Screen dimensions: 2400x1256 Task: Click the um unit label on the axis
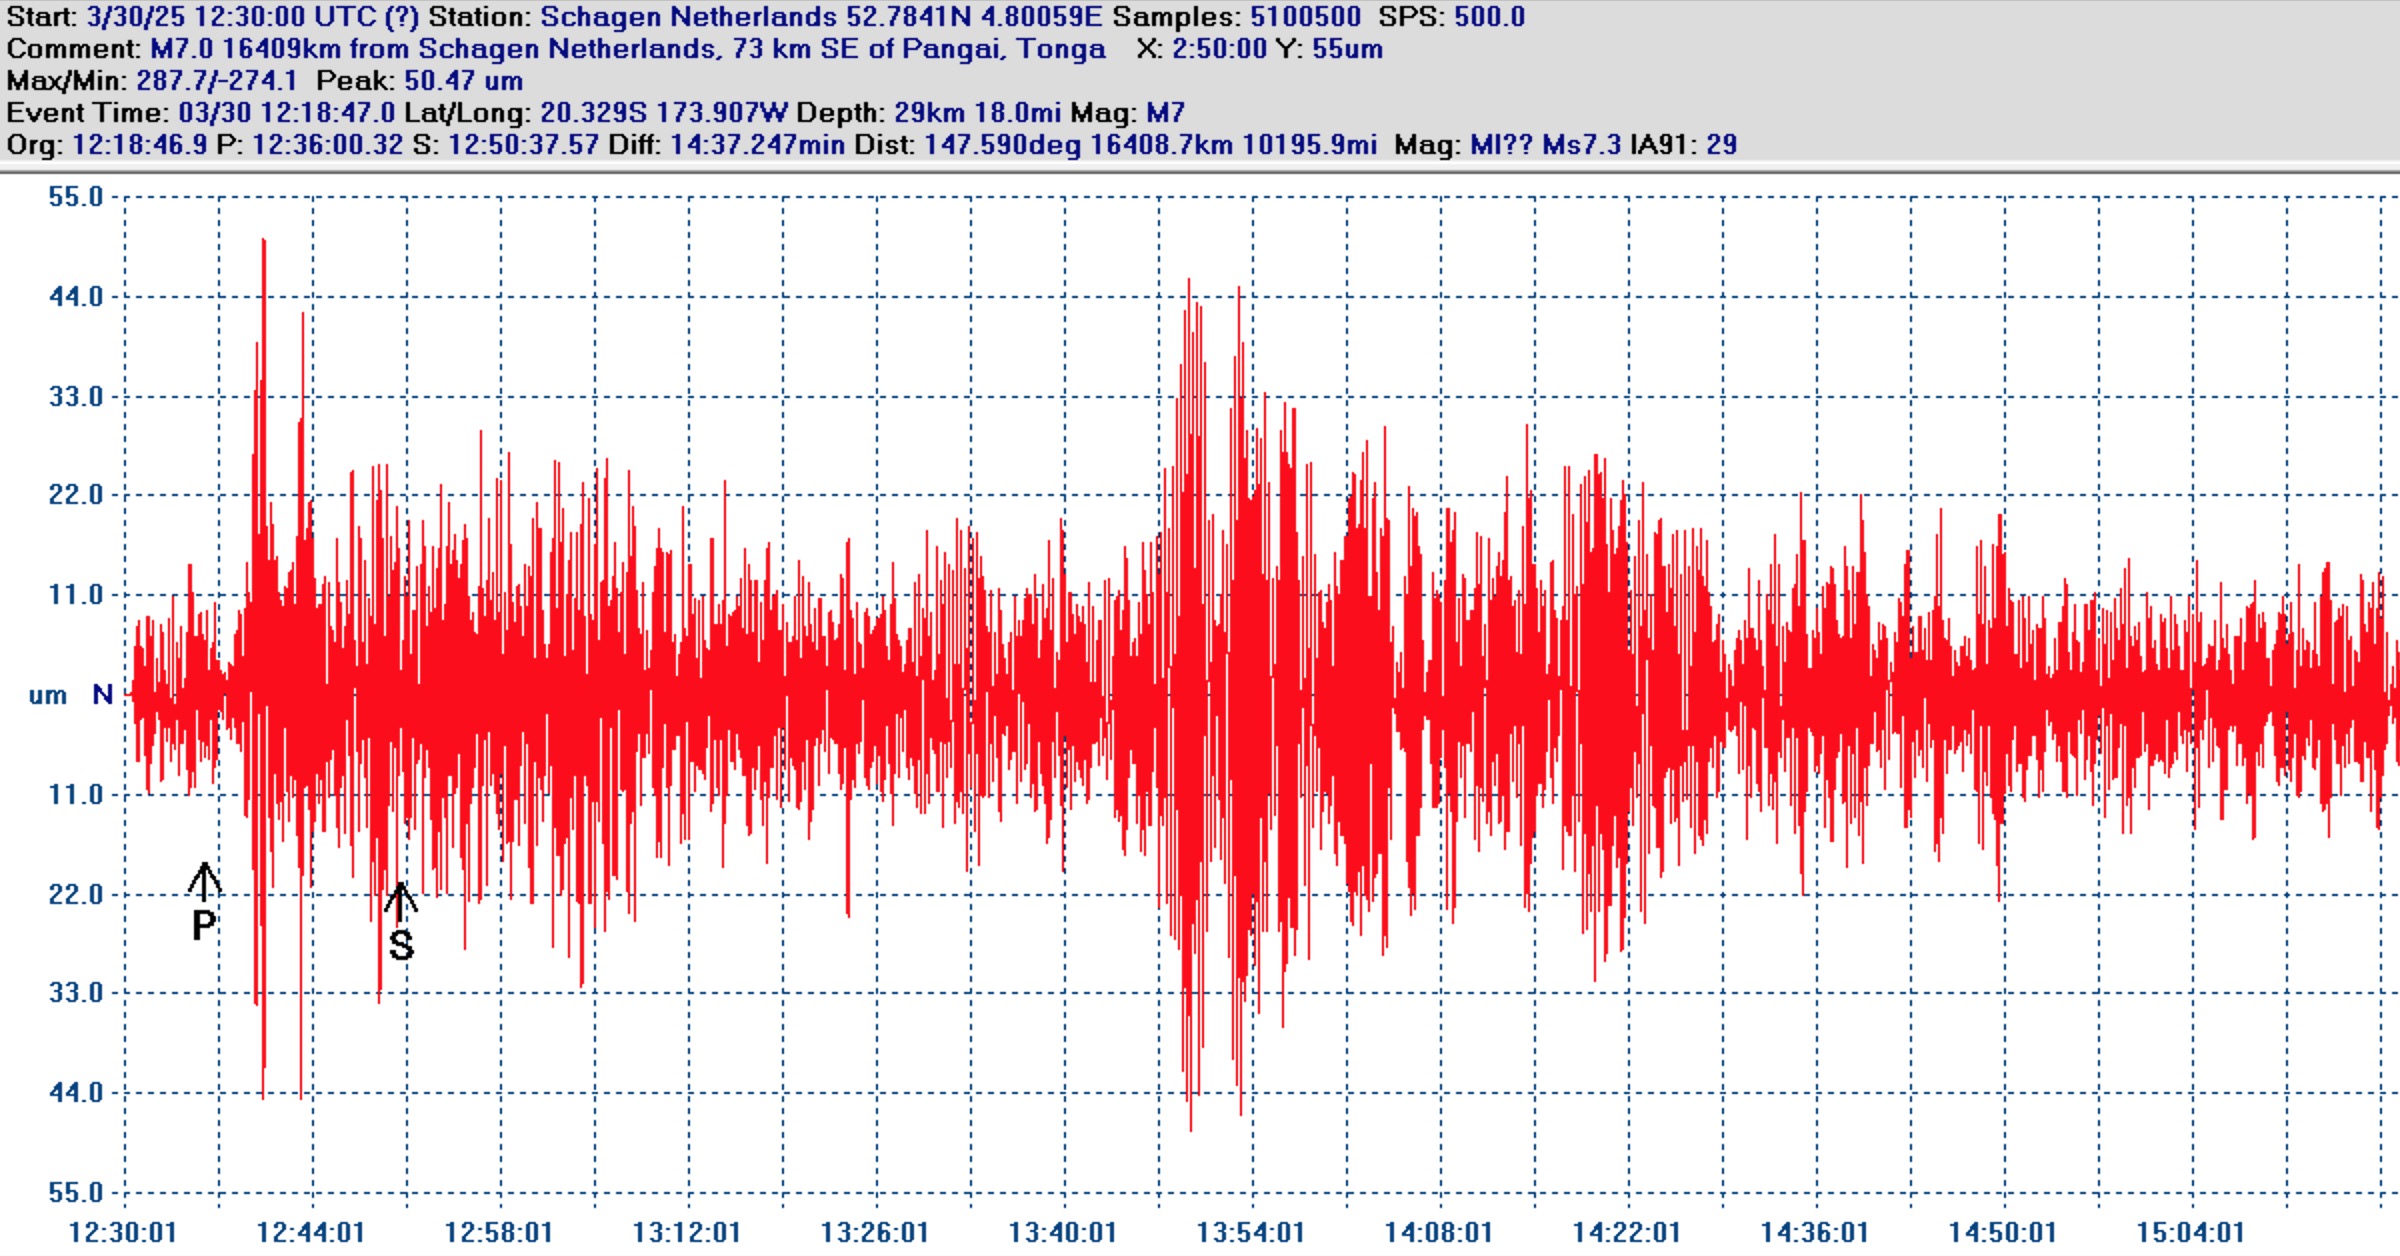[47, 696]
